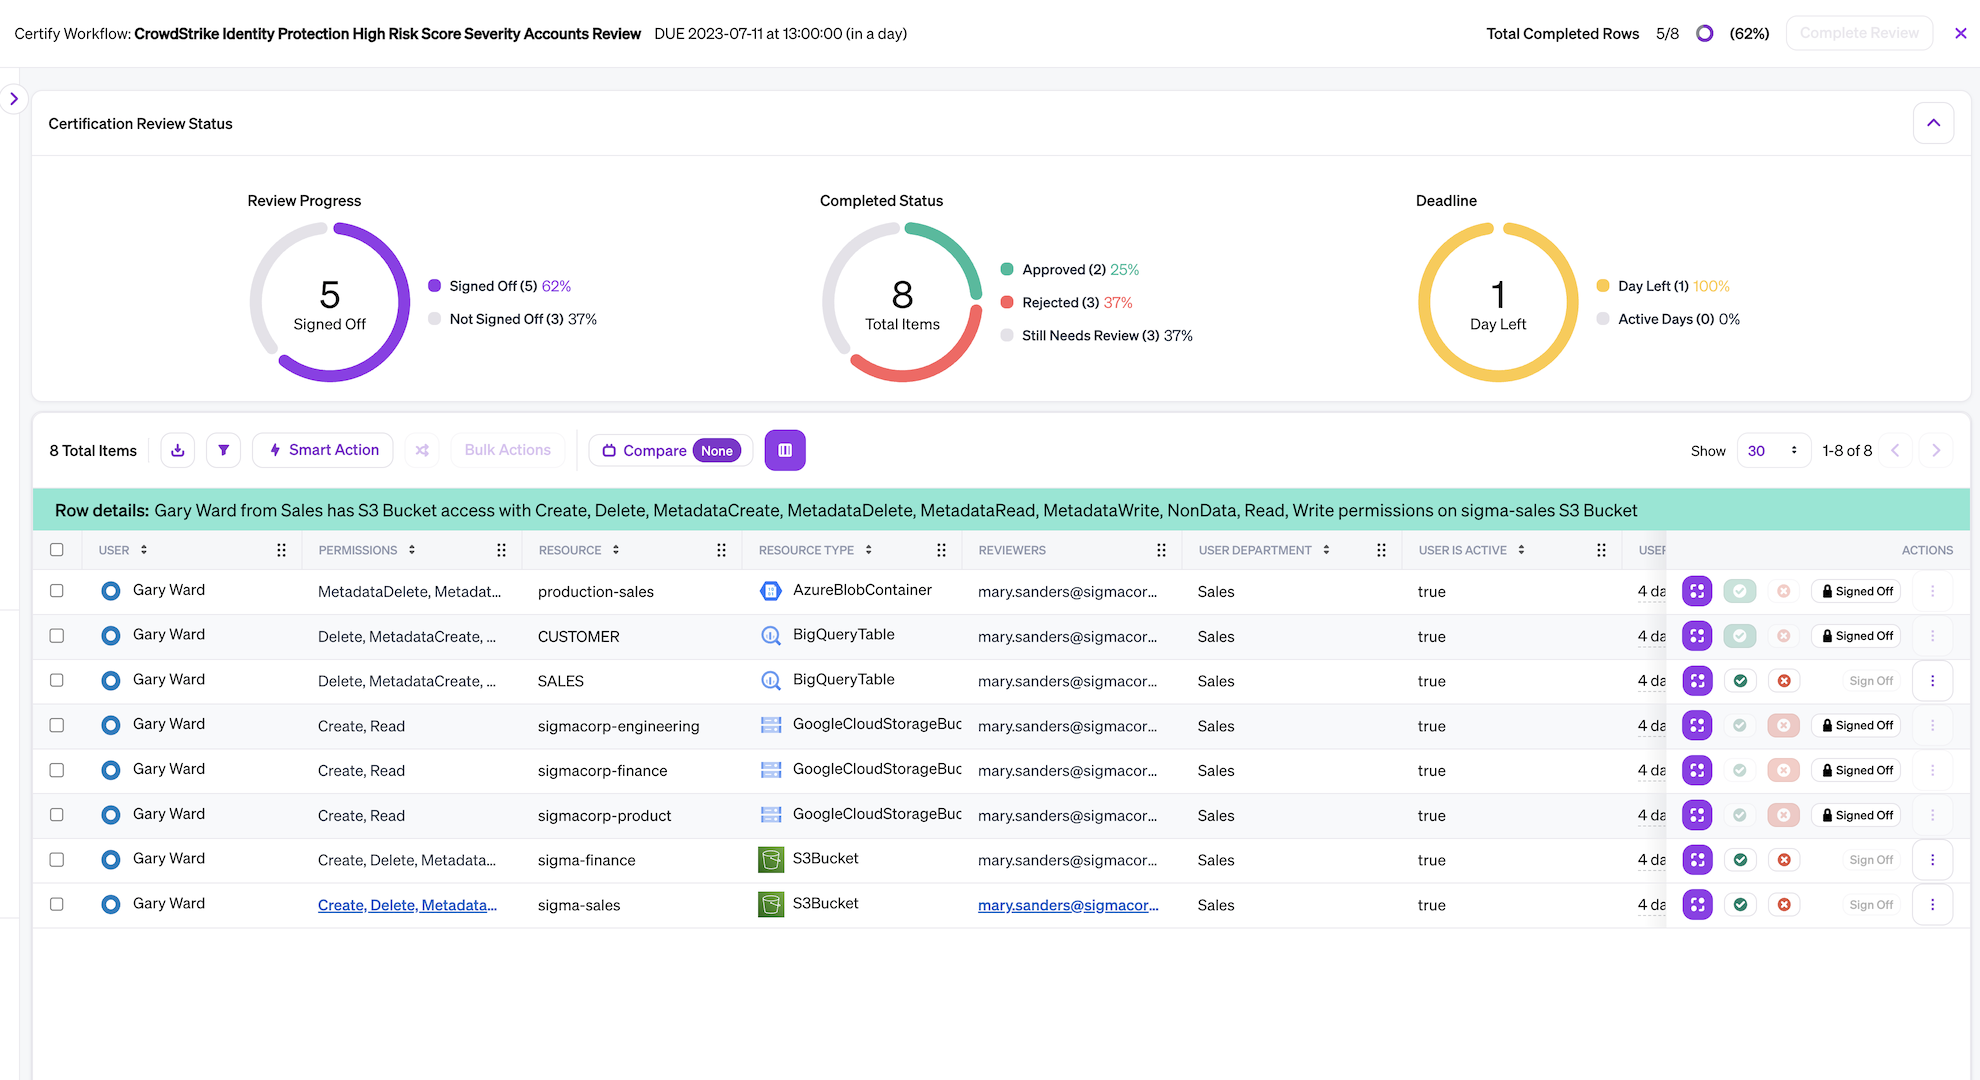This screenshot has width=1980, height=1080.
Task: Click the download export icon
Action: 177,450
